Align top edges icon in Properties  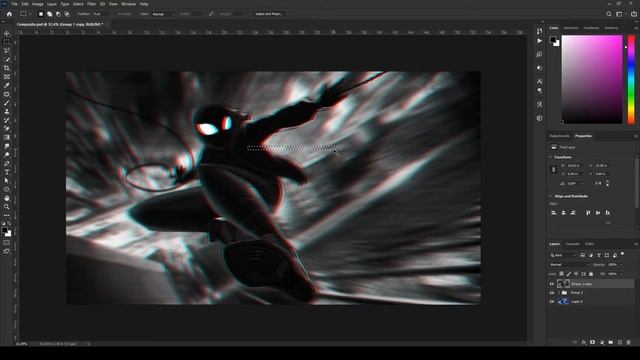click(588, 213)
